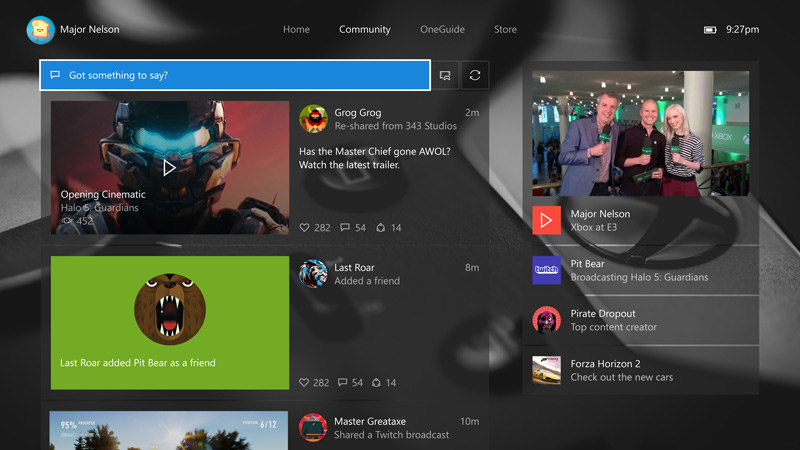Open Last Roar's profile name
Screen dimensions: 800x450
354,267
